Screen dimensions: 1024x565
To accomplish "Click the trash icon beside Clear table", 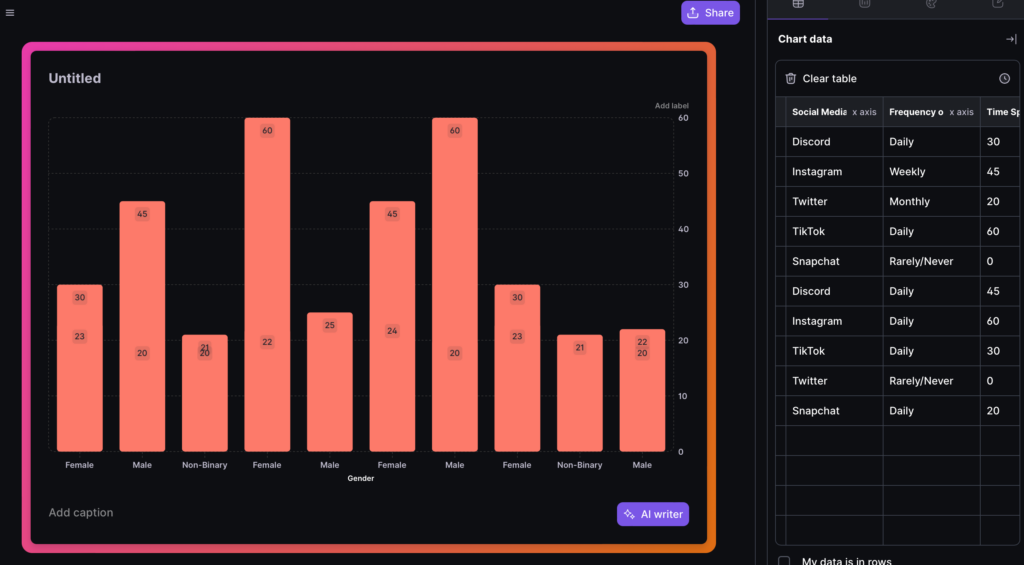I will pyautogui.click(x=791, y=78).
